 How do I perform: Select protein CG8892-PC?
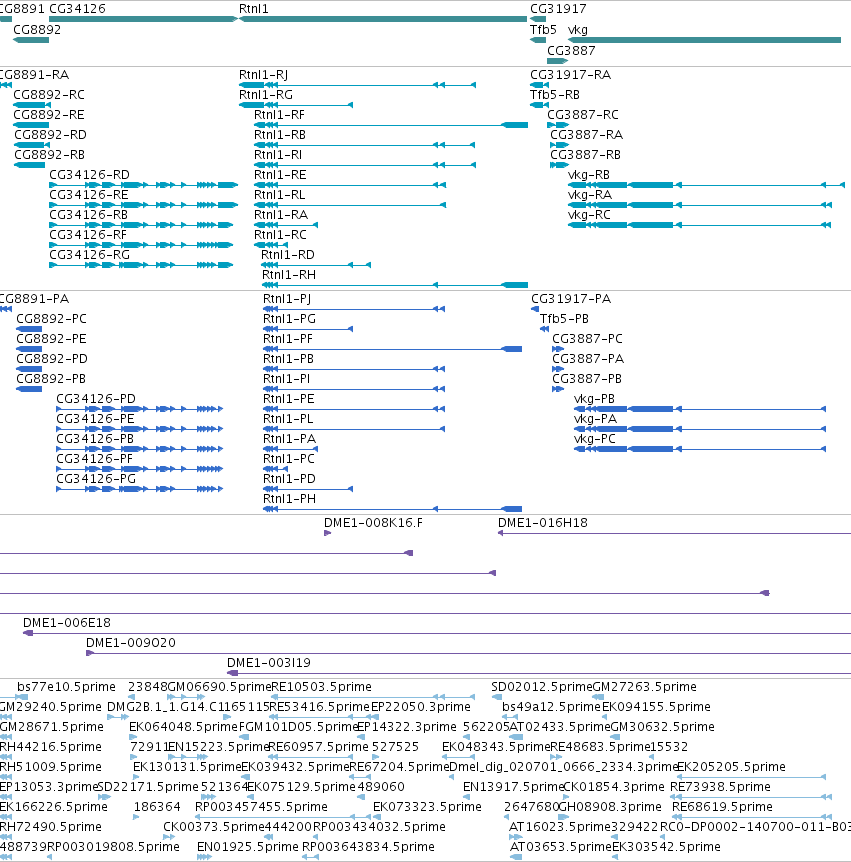point(51,319)
